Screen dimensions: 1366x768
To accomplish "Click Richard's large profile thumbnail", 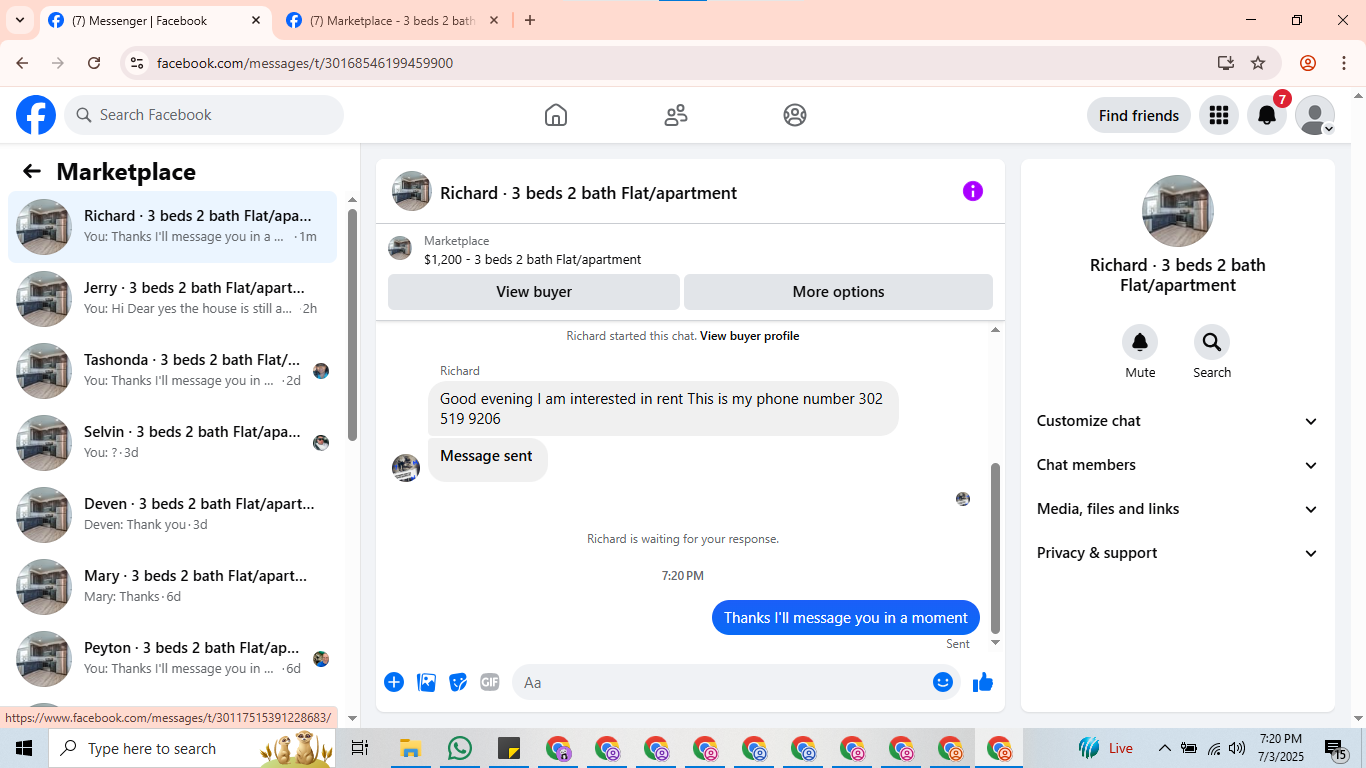I will click(1178, 211).
